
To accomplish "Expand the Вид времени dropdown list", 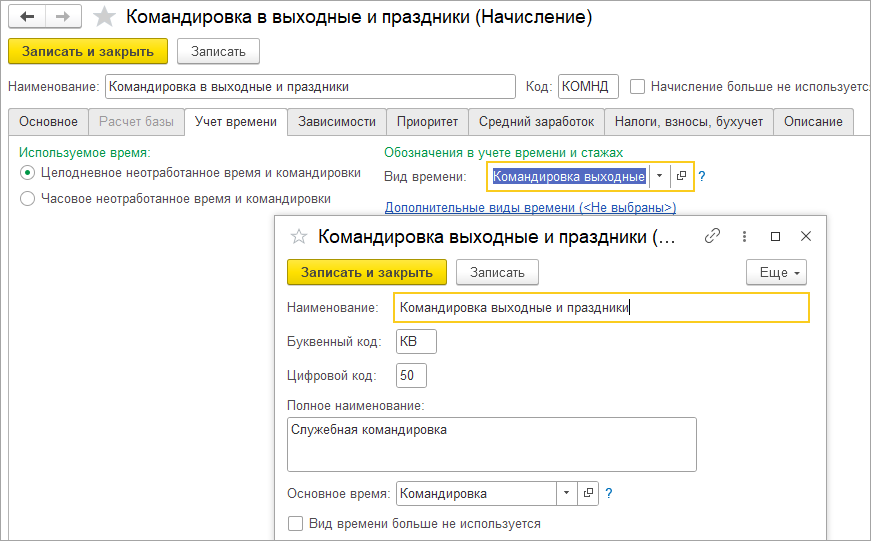I will [659, 176].
